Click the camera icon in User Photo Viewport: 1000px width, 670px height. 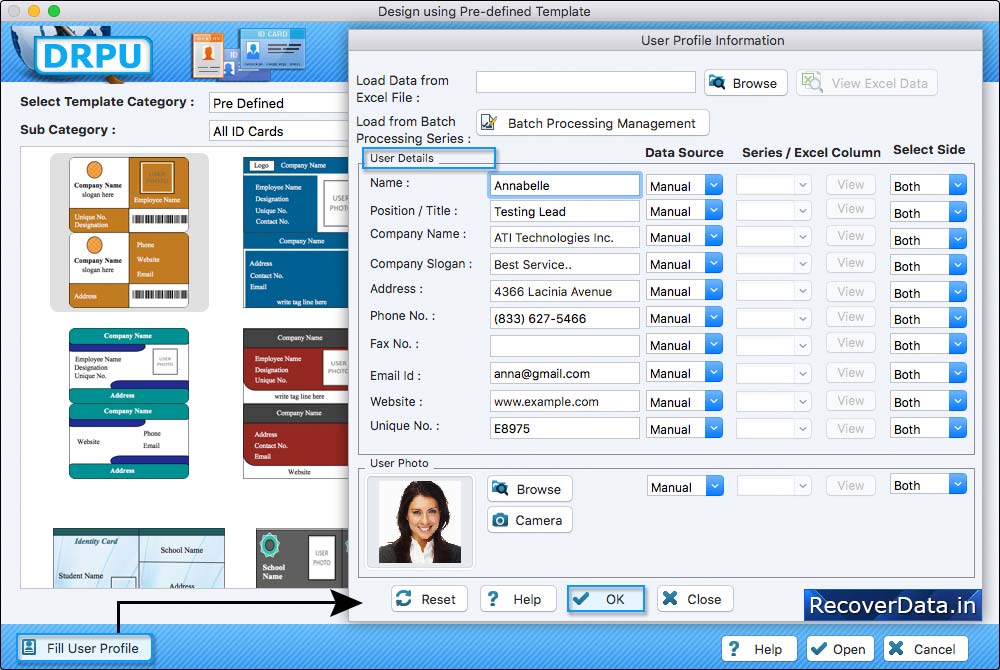click(501, 520)
